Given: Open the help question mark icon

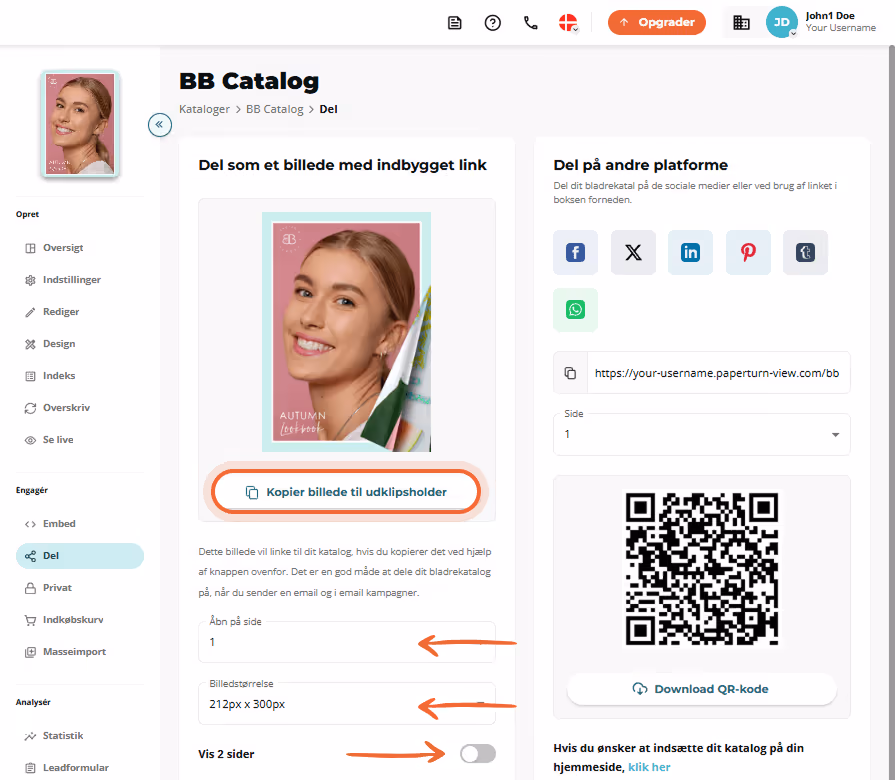Looking at the screenshot, I should (493, 23).
